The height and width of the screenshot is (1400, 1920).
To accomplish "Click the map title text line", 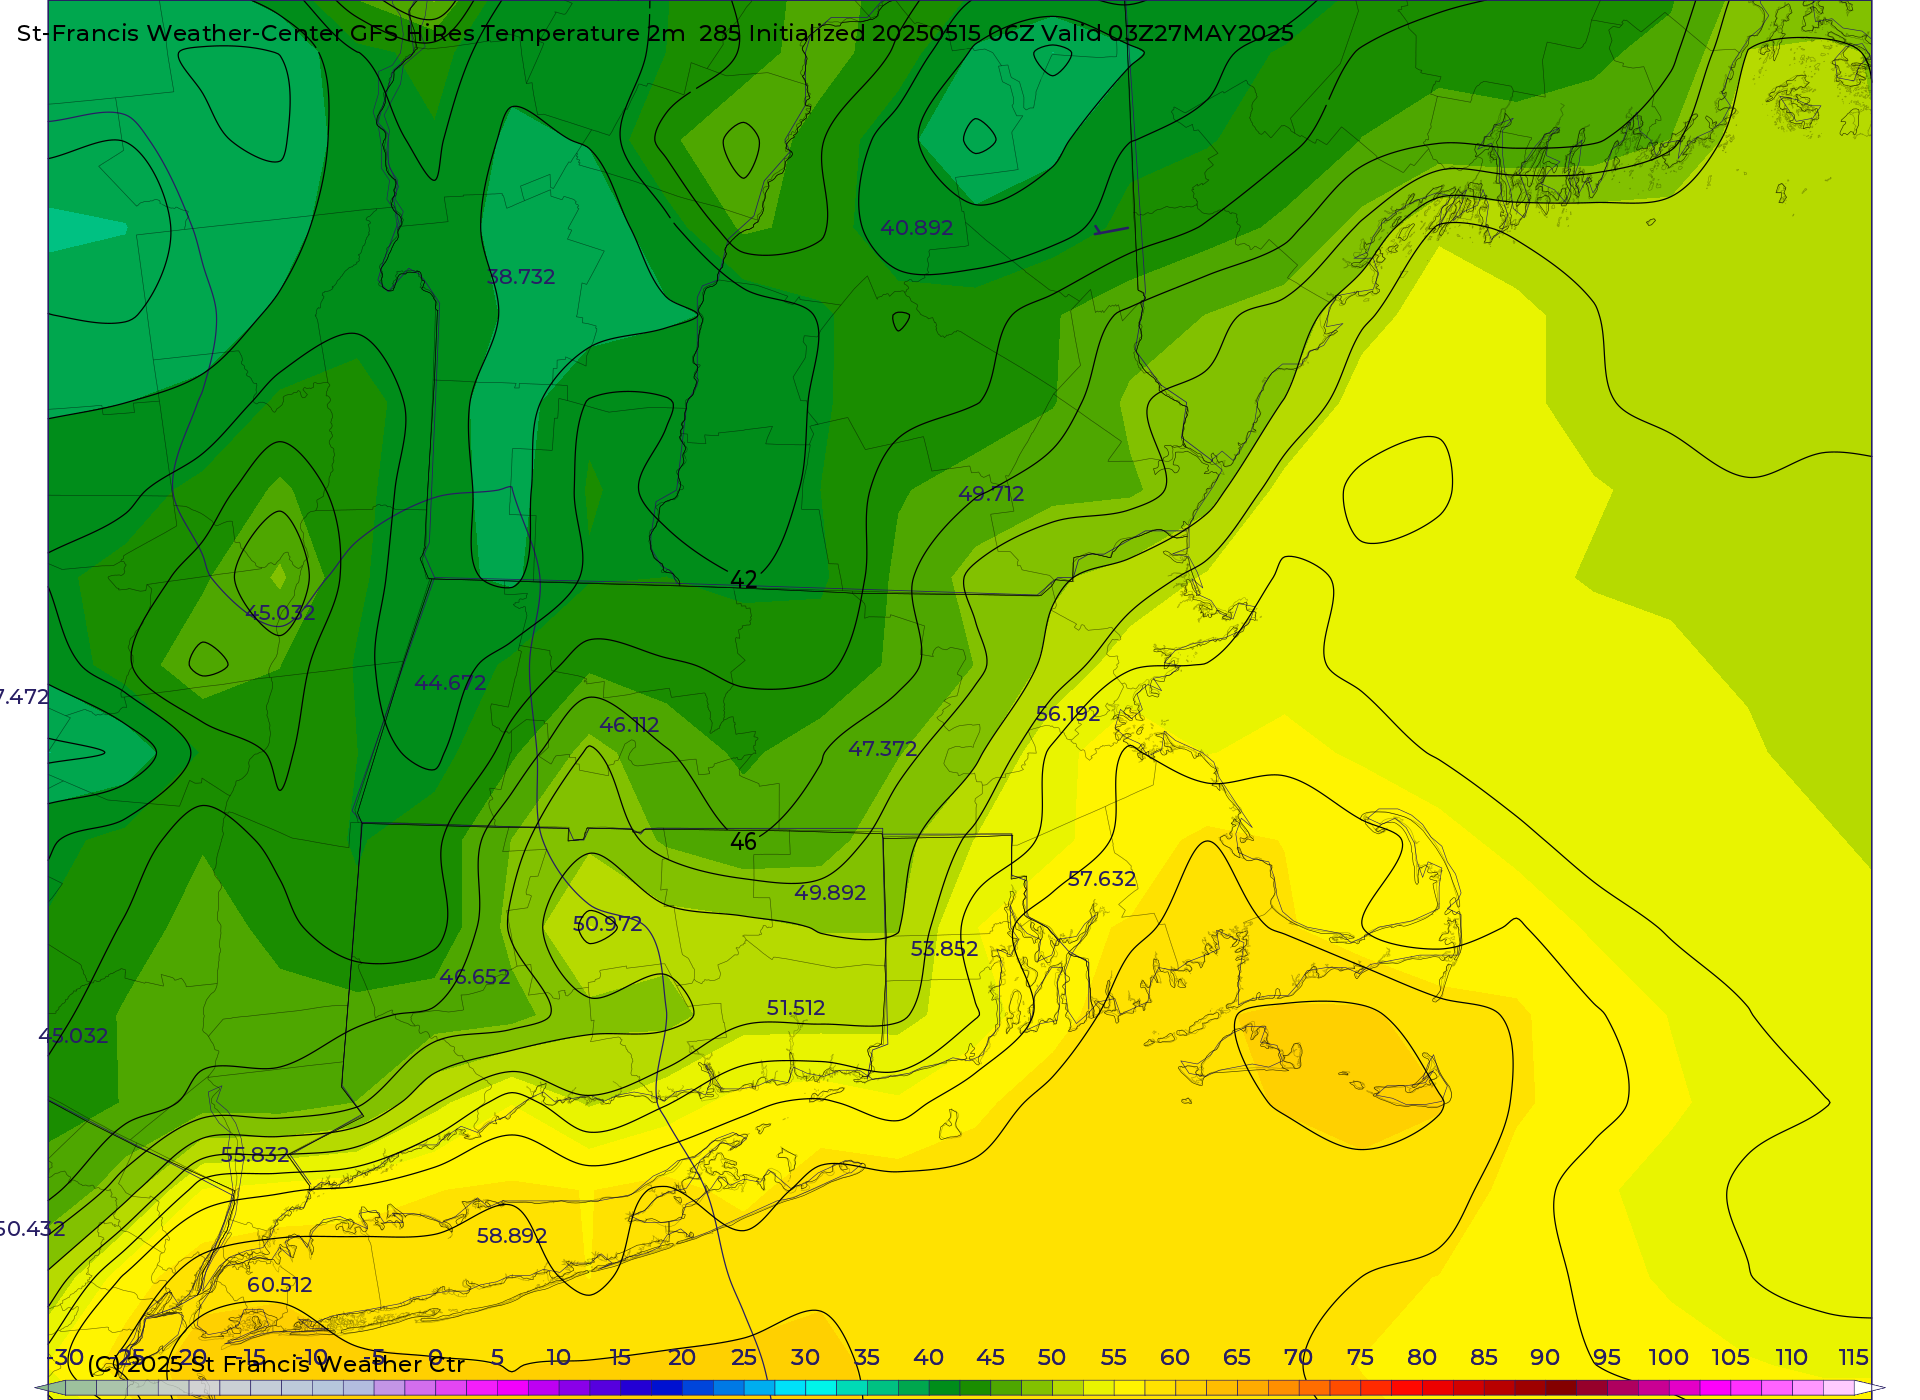I will click(x=655, y=33).
